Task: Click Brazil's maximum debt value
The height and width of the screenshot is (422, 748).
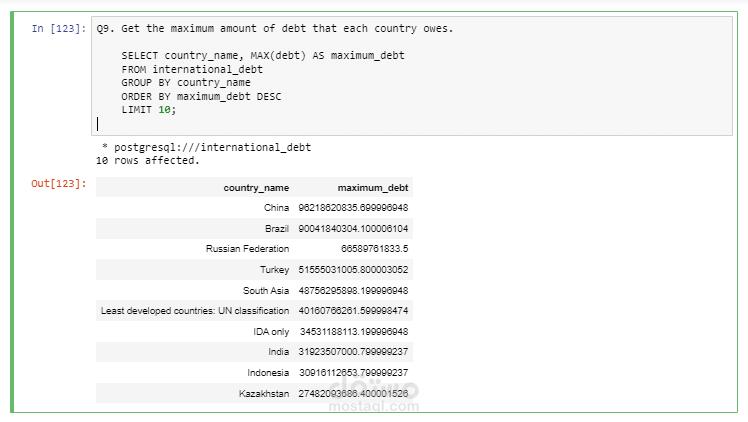Action: (353, 229)
